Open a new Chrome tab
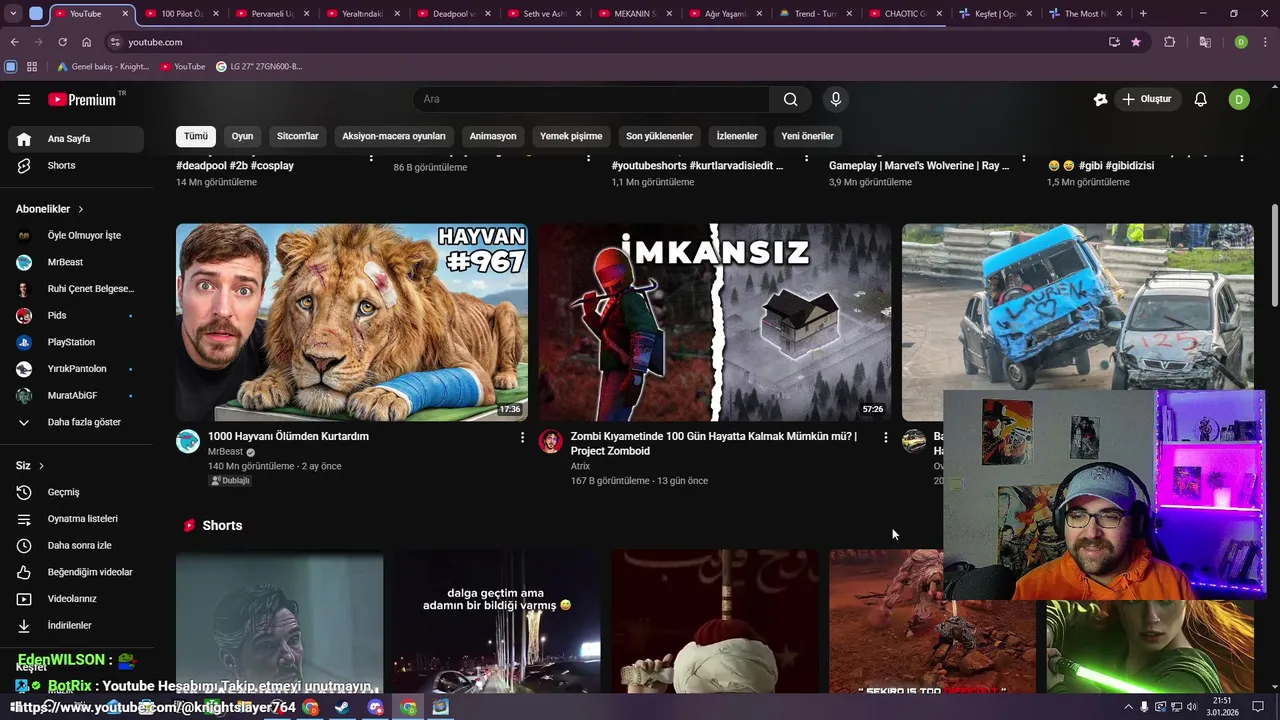This screenshot has width=1280, height=720. click(x=1143, y=14)
